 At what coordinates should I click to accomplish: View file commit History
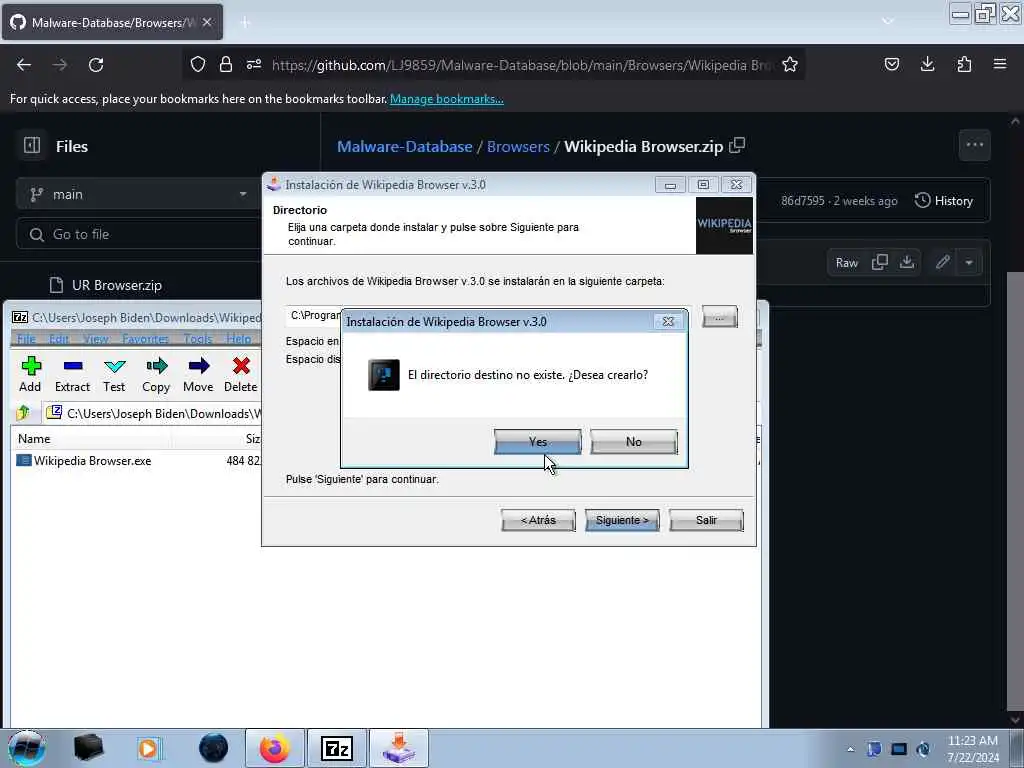pyautogui.click(x=944, y=200)
